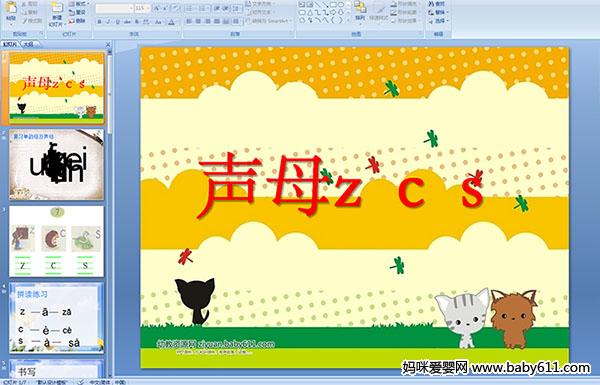Click the New Slide icon

tap(57, 7)
